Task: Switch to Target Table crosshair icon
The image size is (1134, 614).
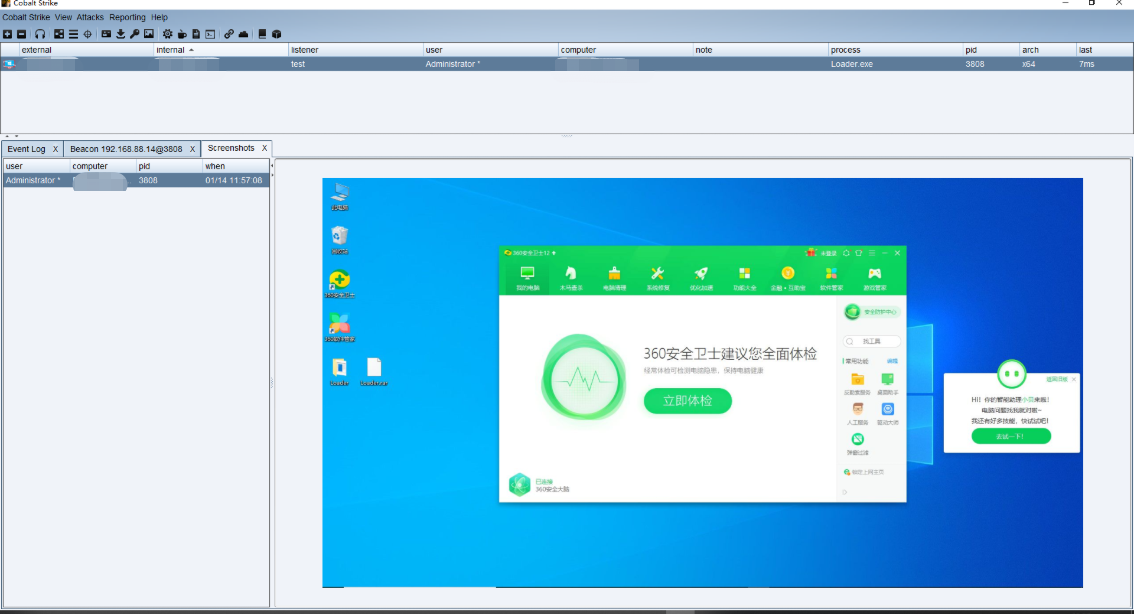Action: coord(88,34)
